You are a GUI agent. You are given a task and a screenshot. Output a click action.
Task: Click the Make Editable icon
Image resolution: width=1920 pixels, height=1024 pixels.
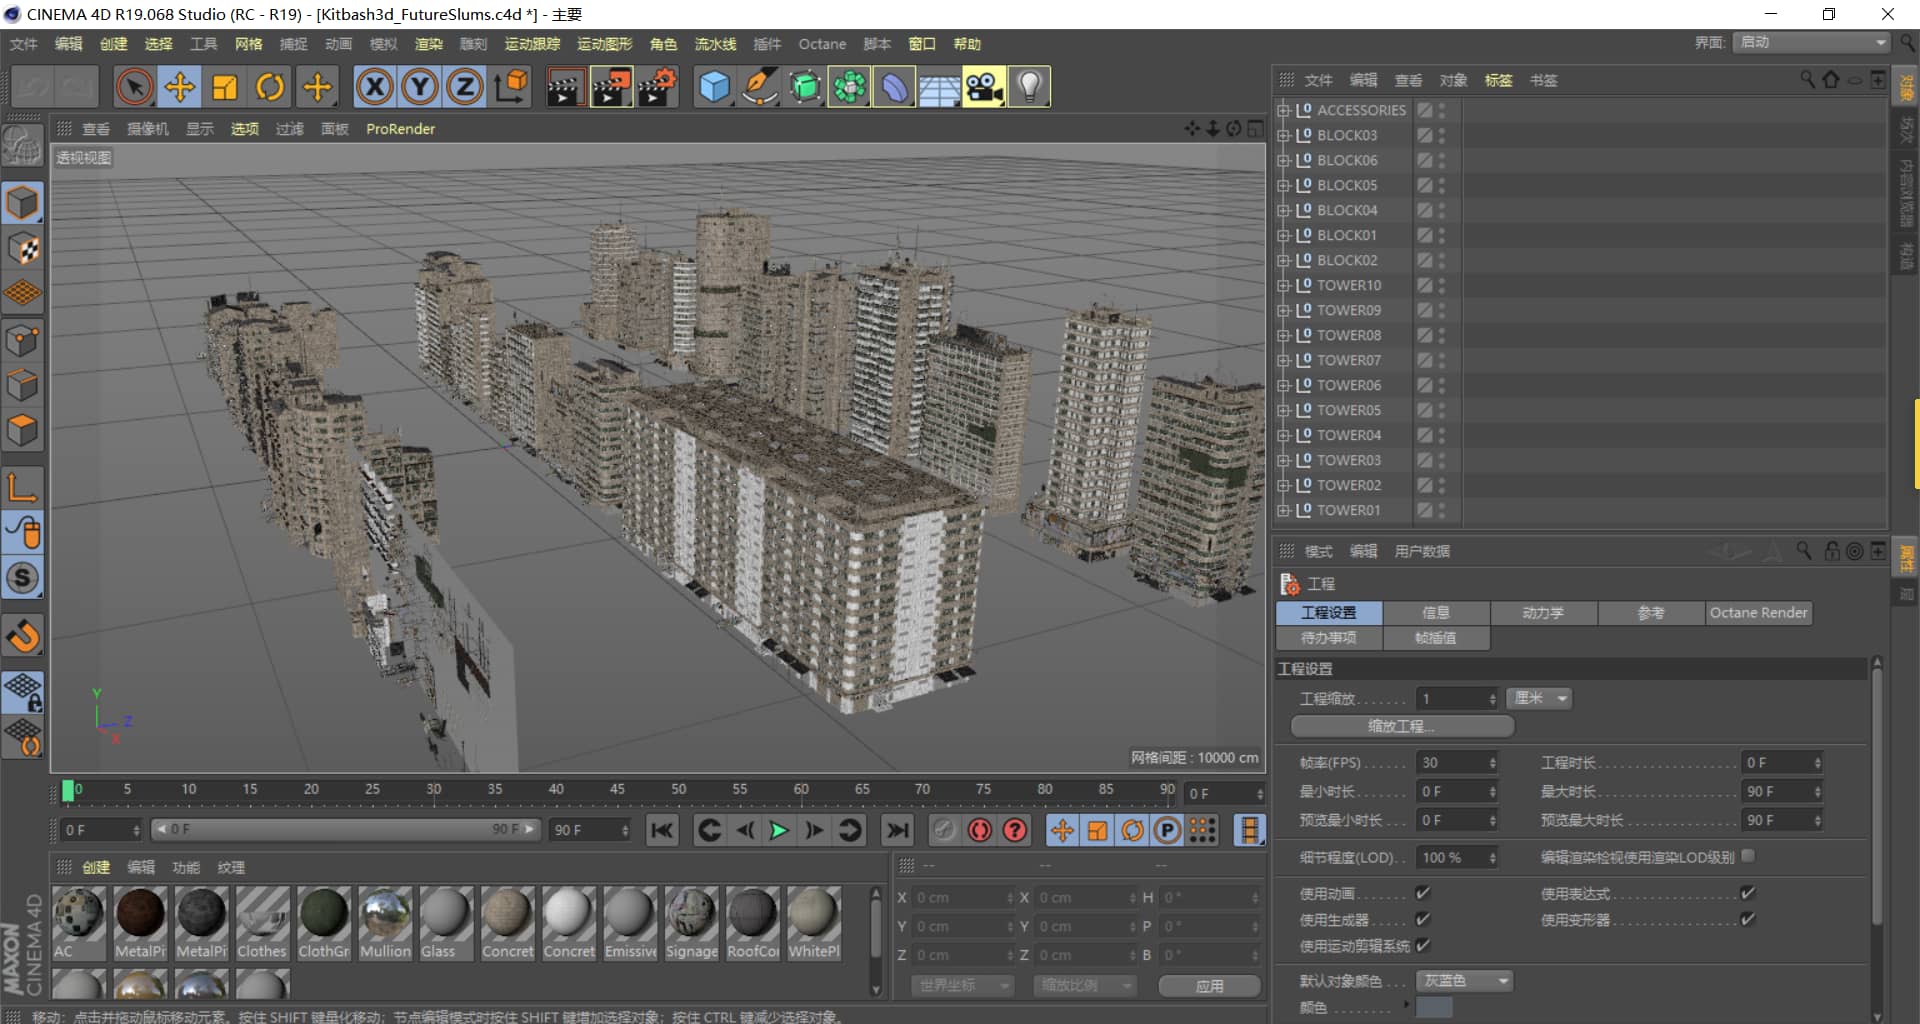coord(22,148)
